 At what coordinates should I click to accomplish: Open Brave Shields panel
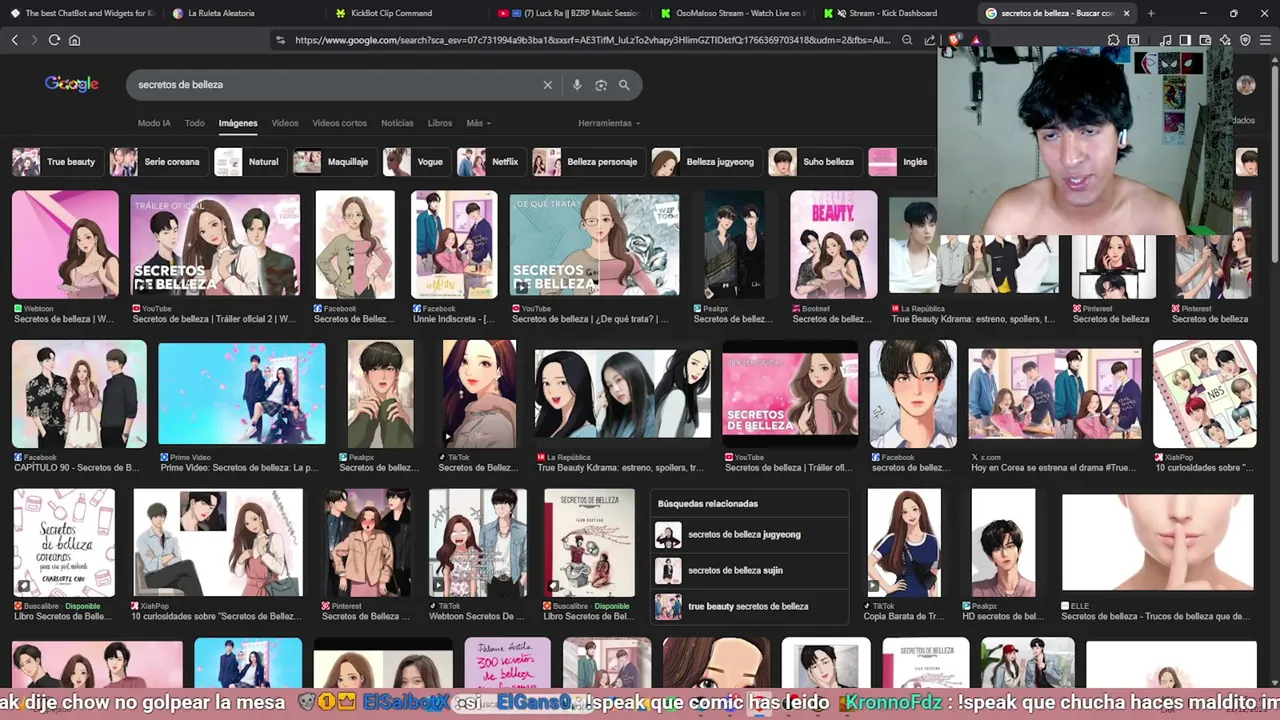(955, 40)
